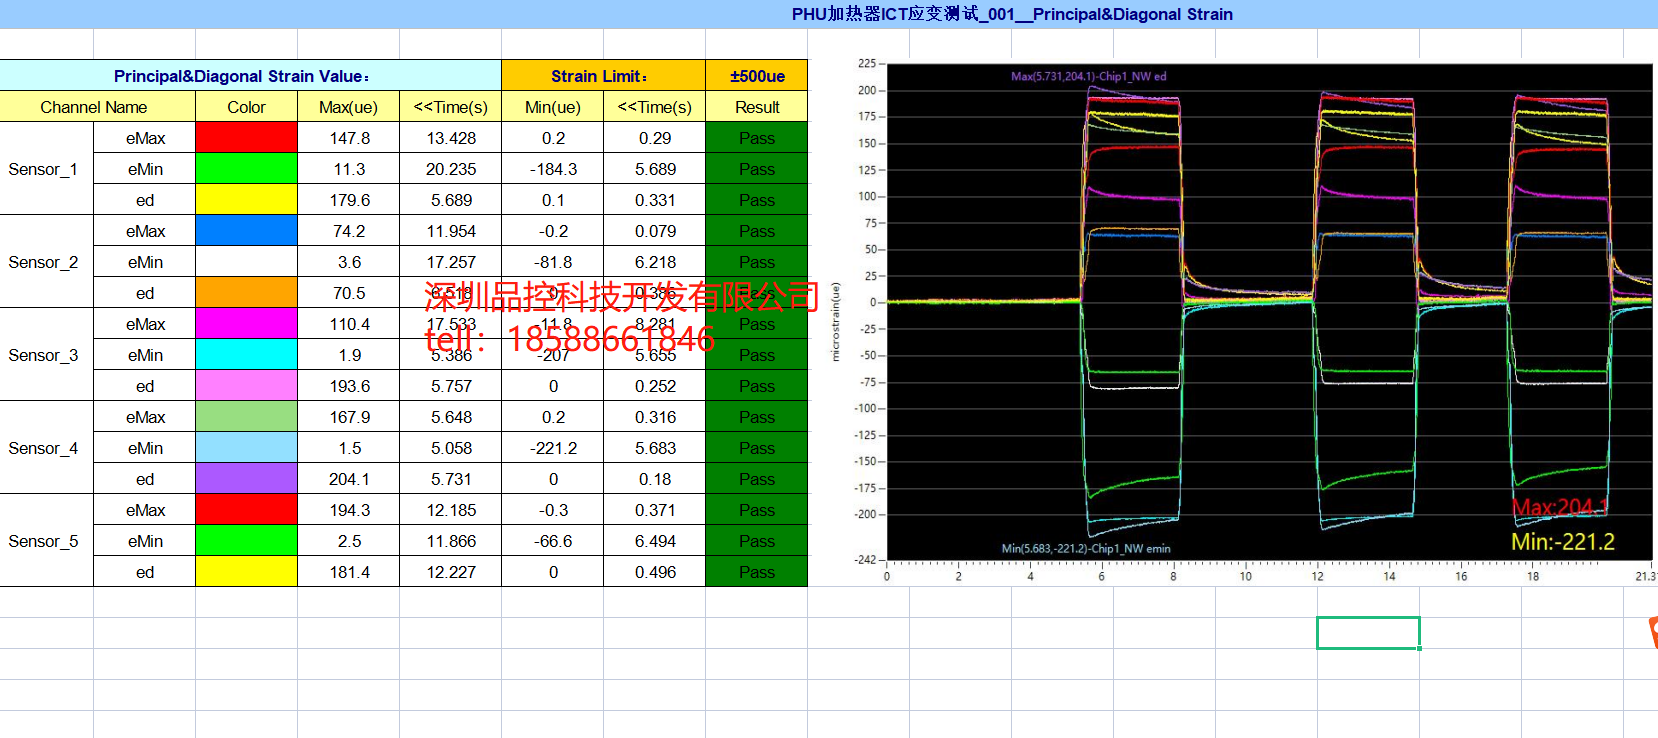1658x738 pixels.
Task: Click the cyan swatch for Sensor_3 eMin
Action: [246, 355]
